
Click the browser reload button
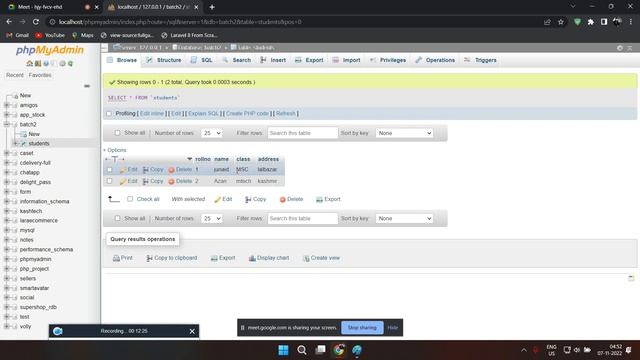[x=36, y=22]
